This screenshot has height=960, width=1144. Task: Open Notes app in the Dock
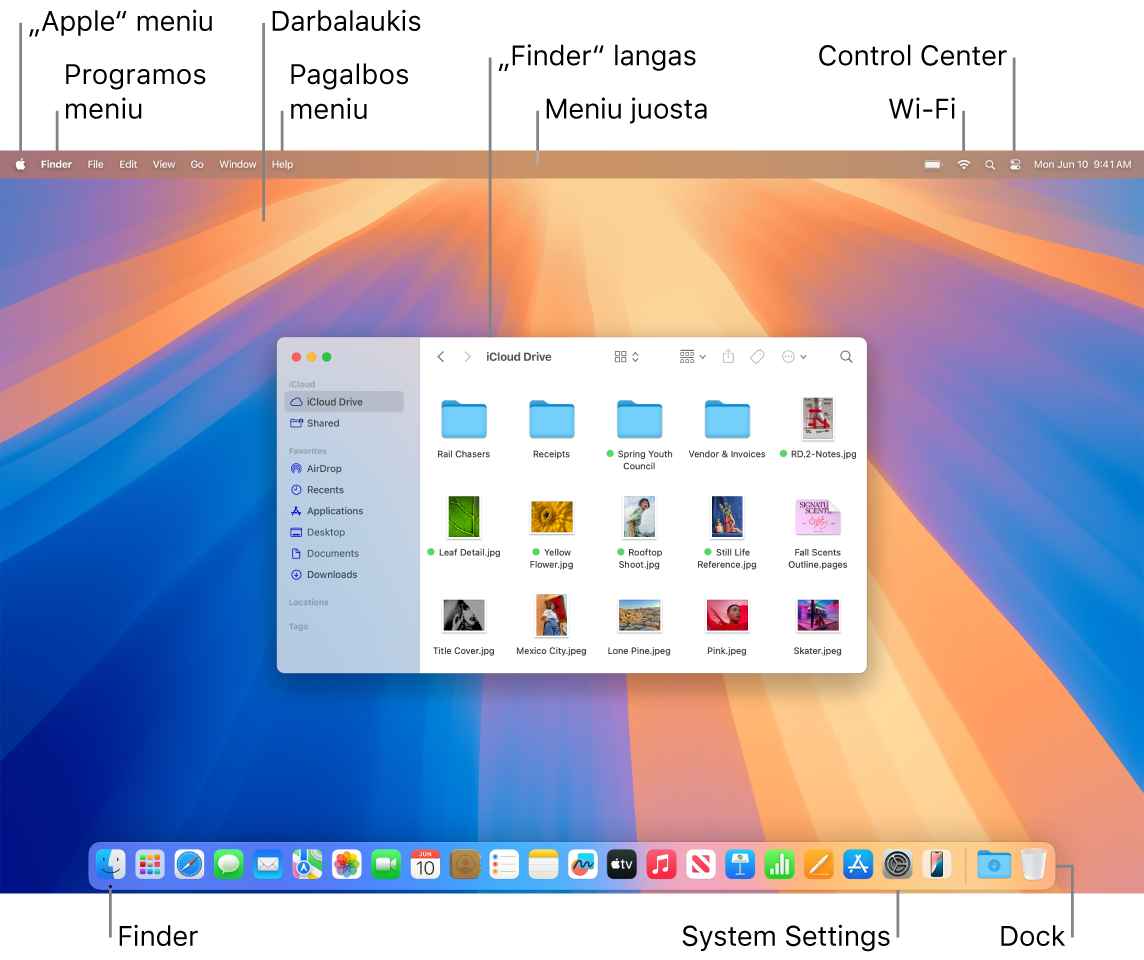click(x=544, y=865)
